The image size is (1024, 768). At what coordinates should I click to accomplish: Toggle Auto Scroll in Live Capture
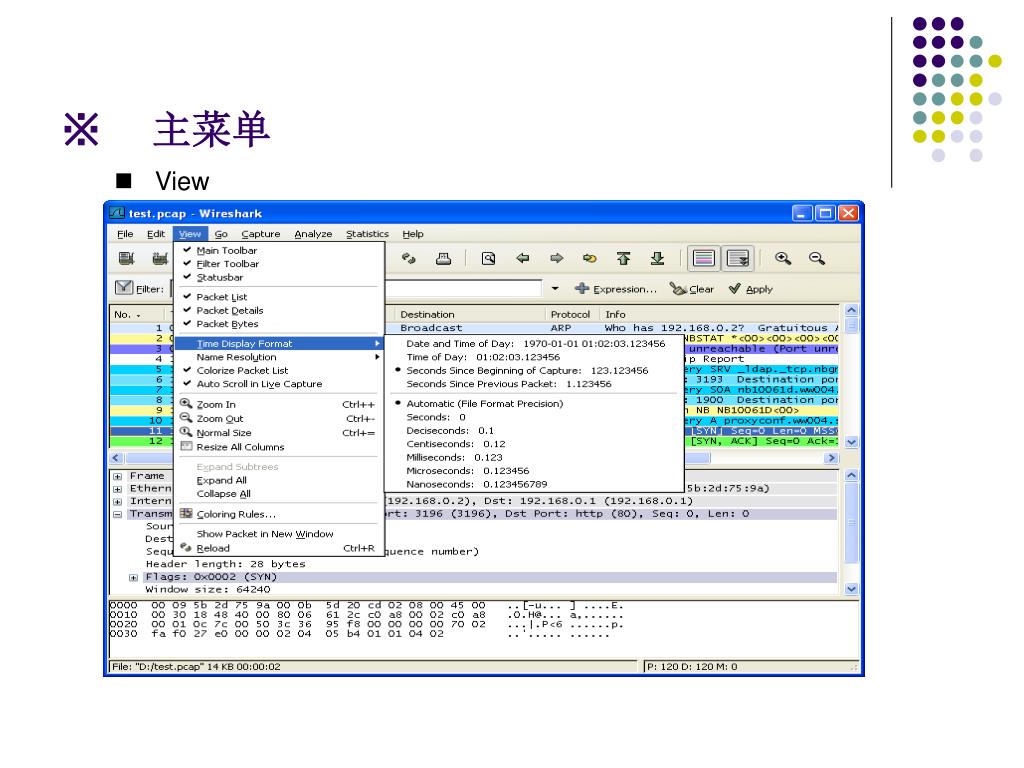point(259,384)
